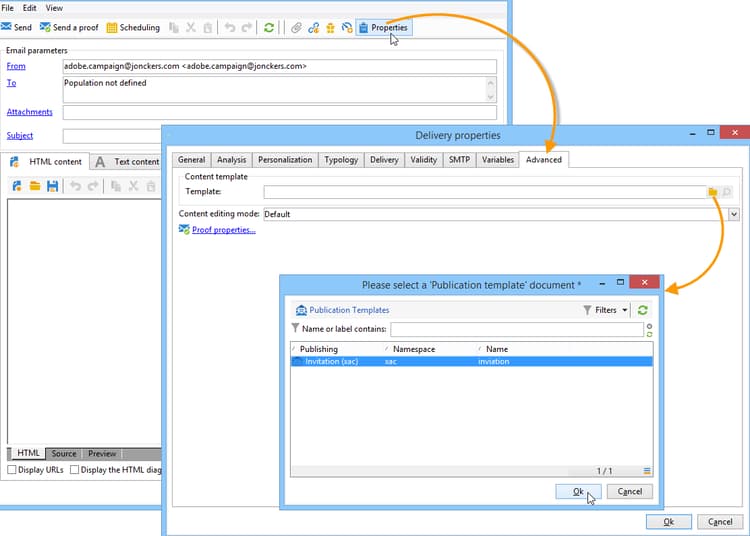Click the list options icon beside 1 / 1
Viewport: 750px width, 536px height.
(x=647, y=471)
